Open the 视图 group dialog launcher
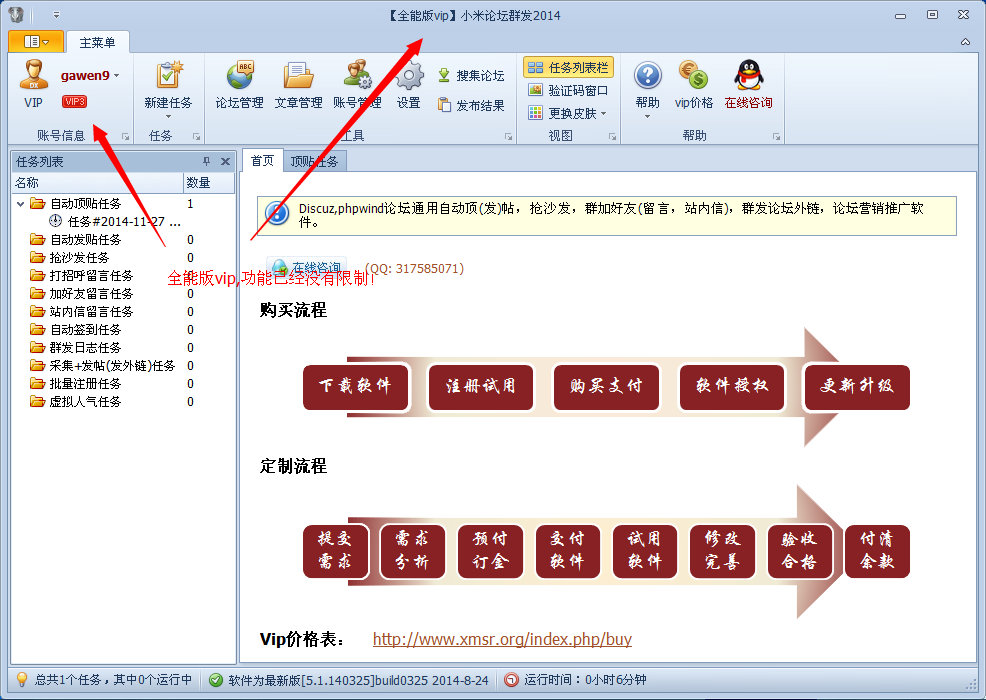Image resolution: width=986 pixels, height=700 pixels. coord(612,136)
